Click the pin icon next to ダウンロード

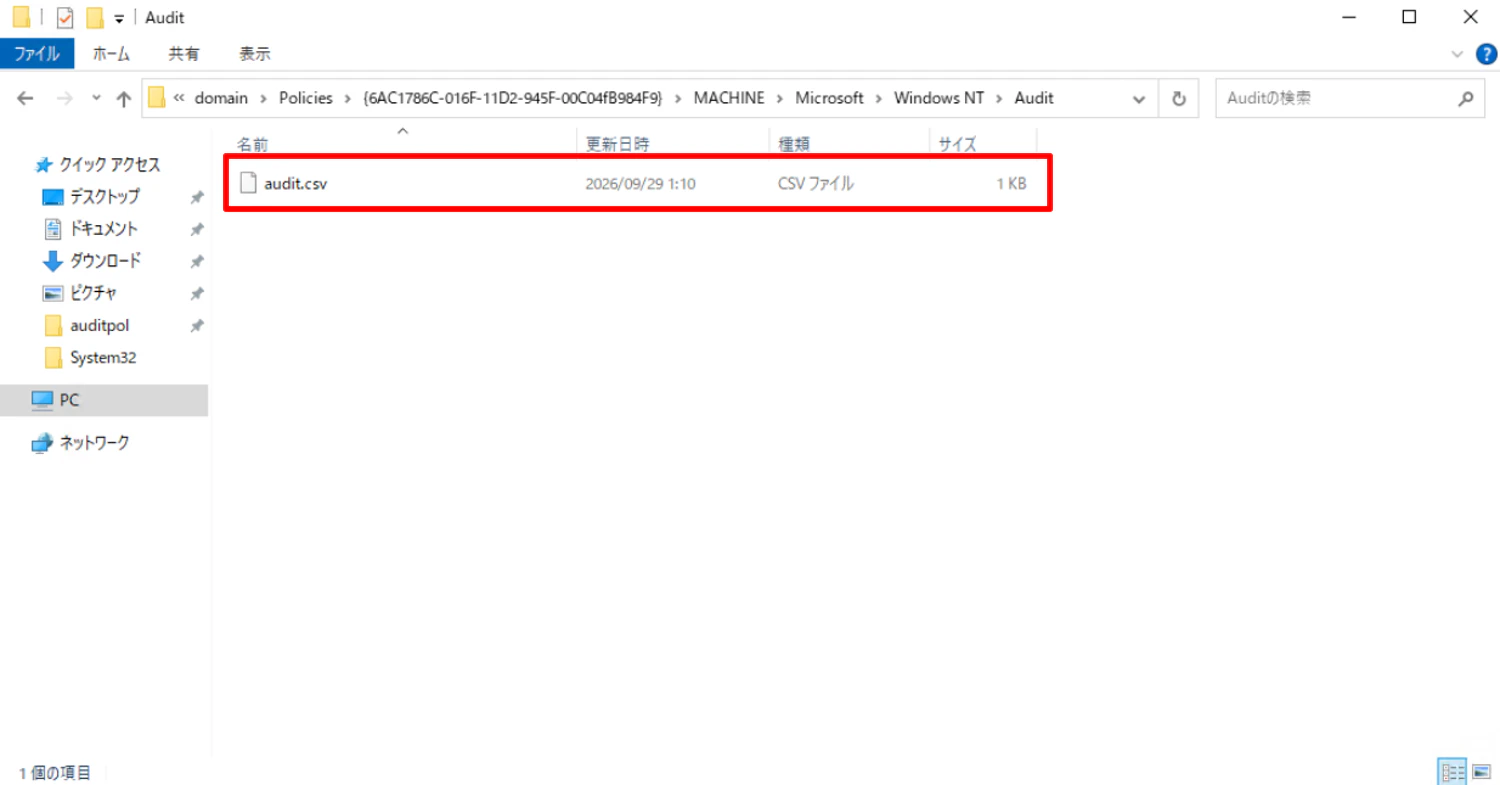(197, 261)
